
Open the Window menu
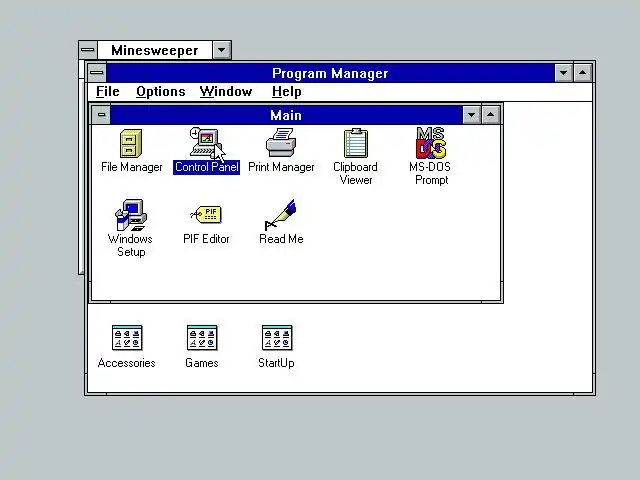(x=226, y=91)
